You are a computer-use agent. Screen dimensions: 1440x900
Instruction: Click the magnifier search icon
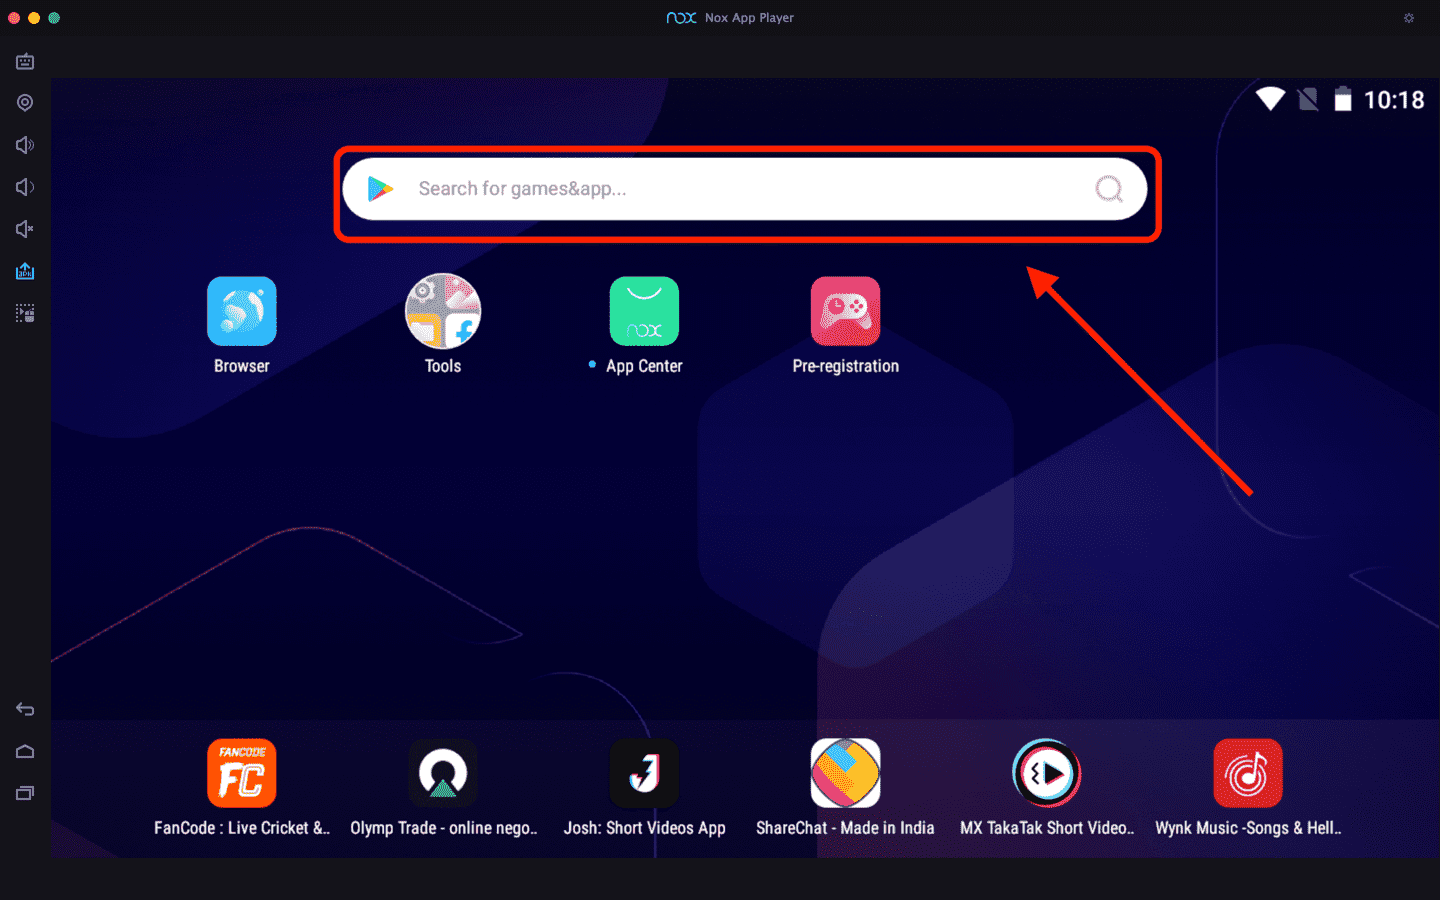coord(1109,189)
